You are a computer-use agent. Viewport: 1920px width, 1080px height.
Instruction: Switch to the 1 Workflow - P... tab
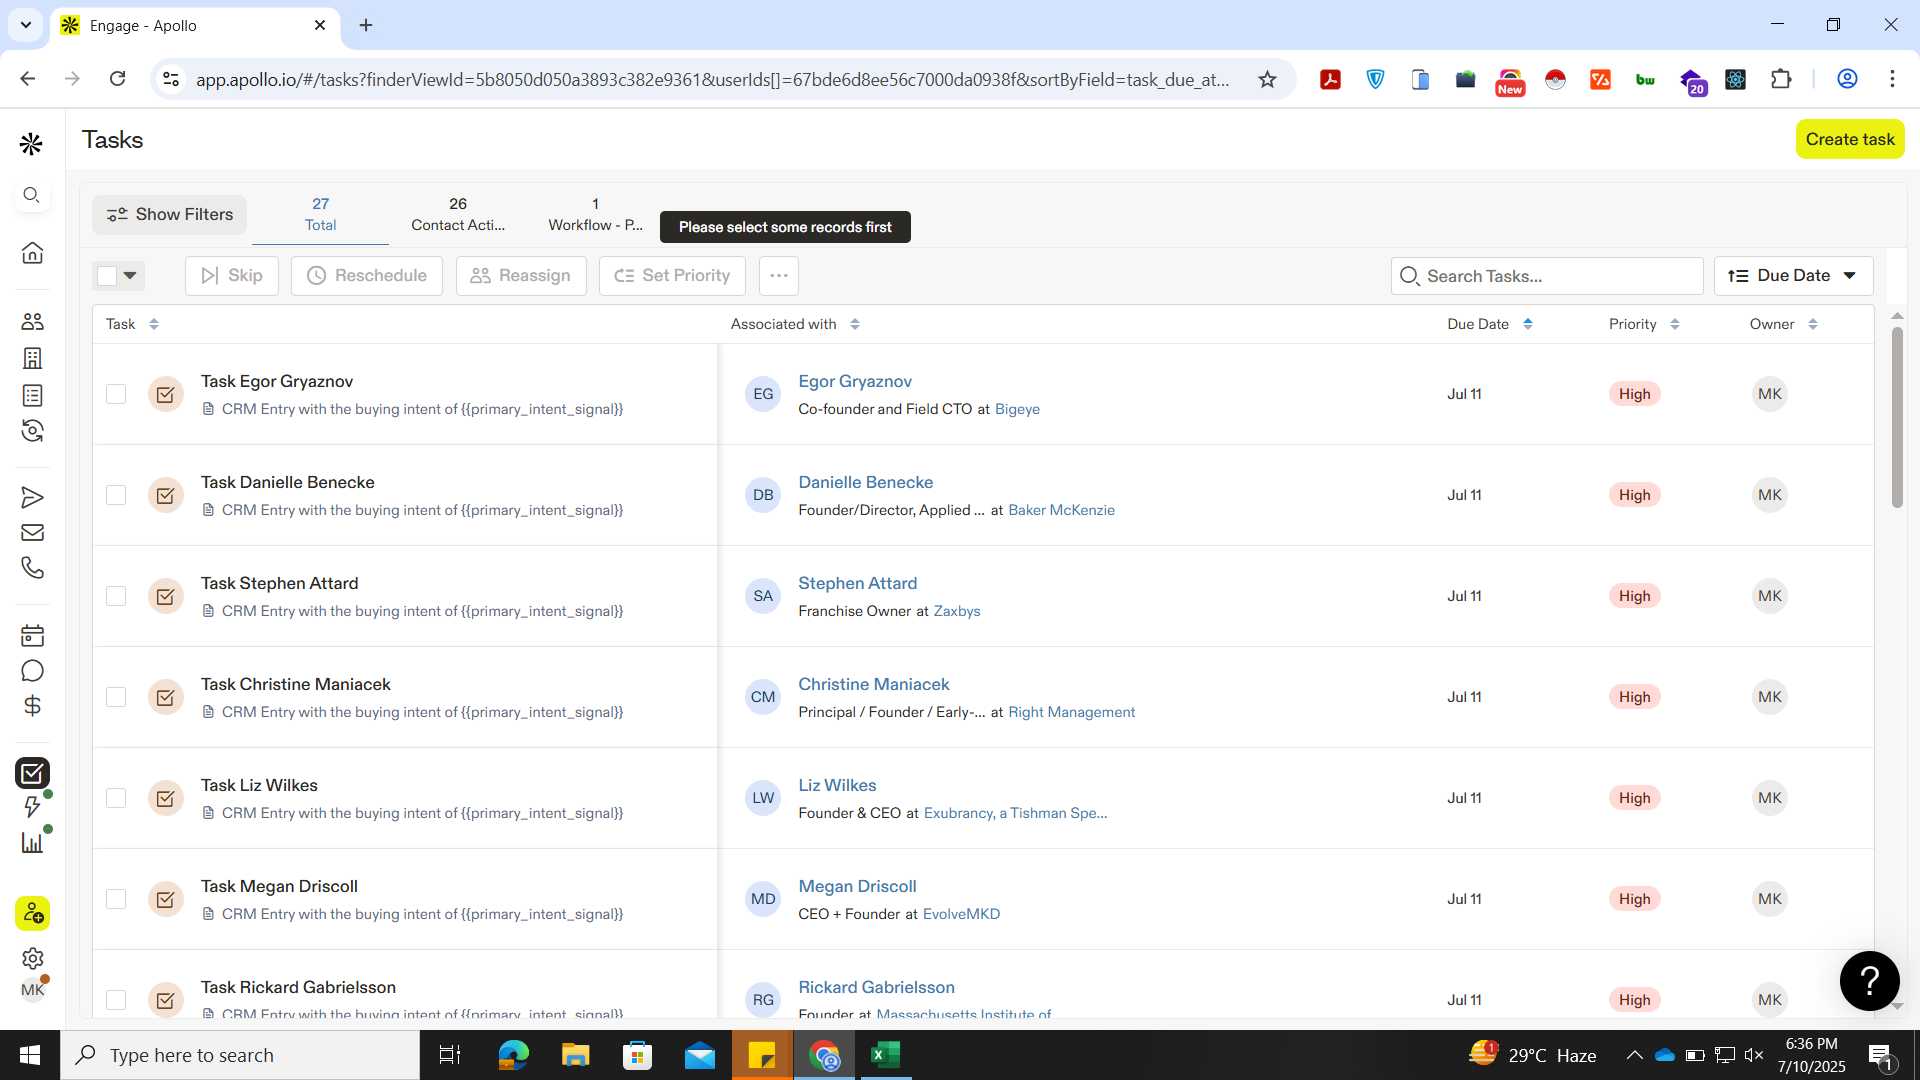595,214
